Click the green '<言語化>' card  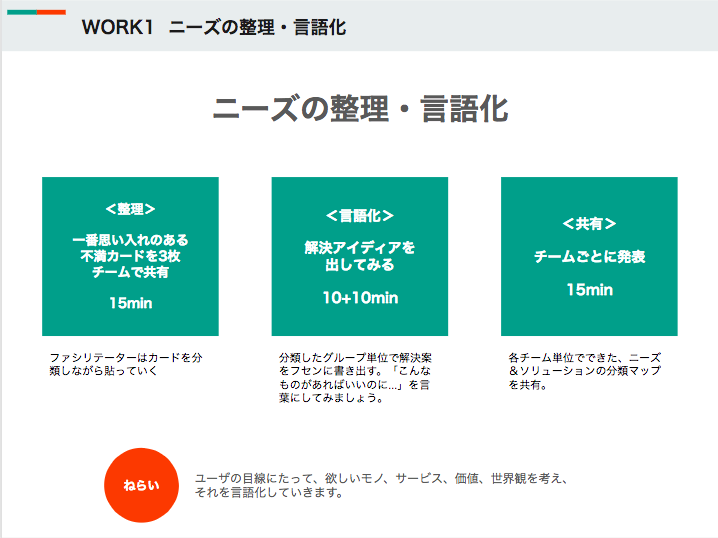pyautogui.click(x=360, y=256)
